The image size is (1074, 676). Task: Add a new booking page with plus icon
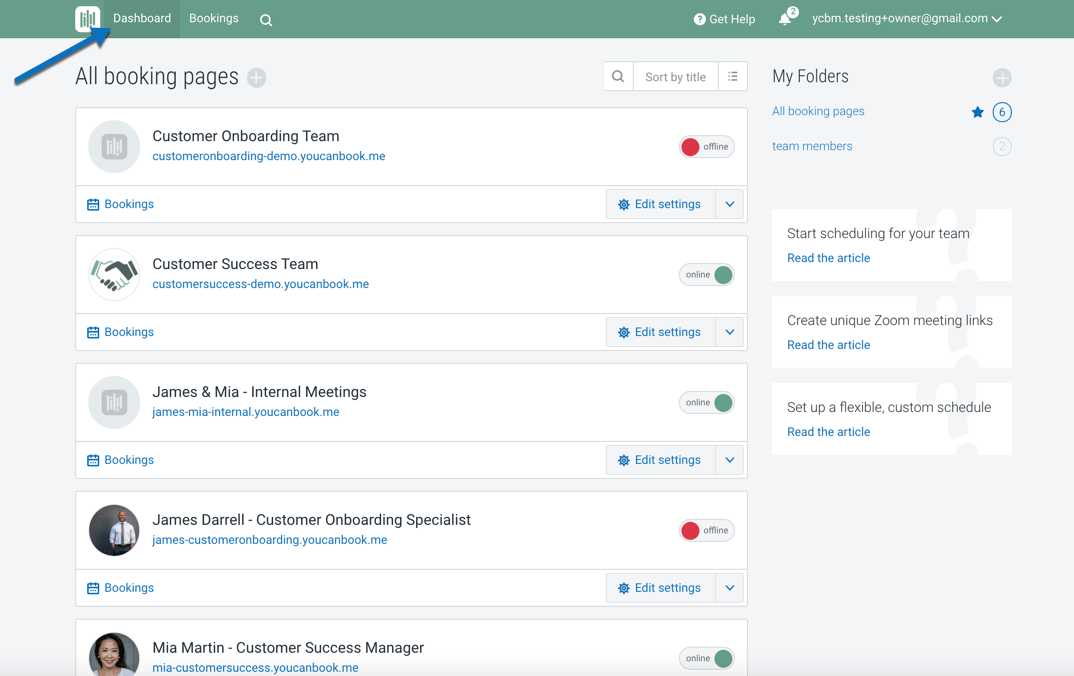point(257,78)
